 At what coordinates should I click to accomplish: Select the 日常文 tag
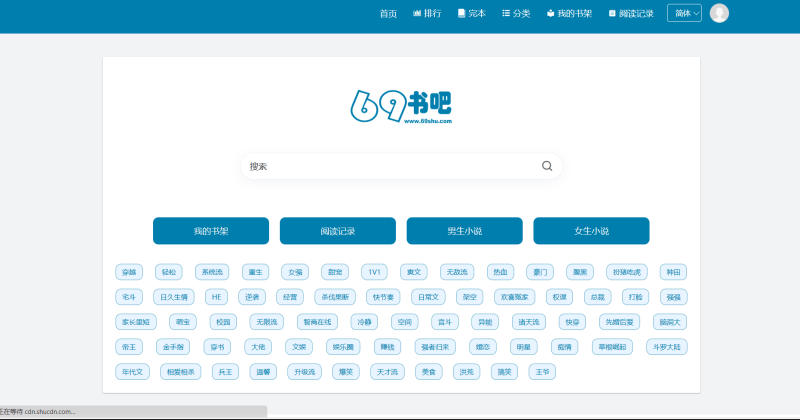(429, 297)
